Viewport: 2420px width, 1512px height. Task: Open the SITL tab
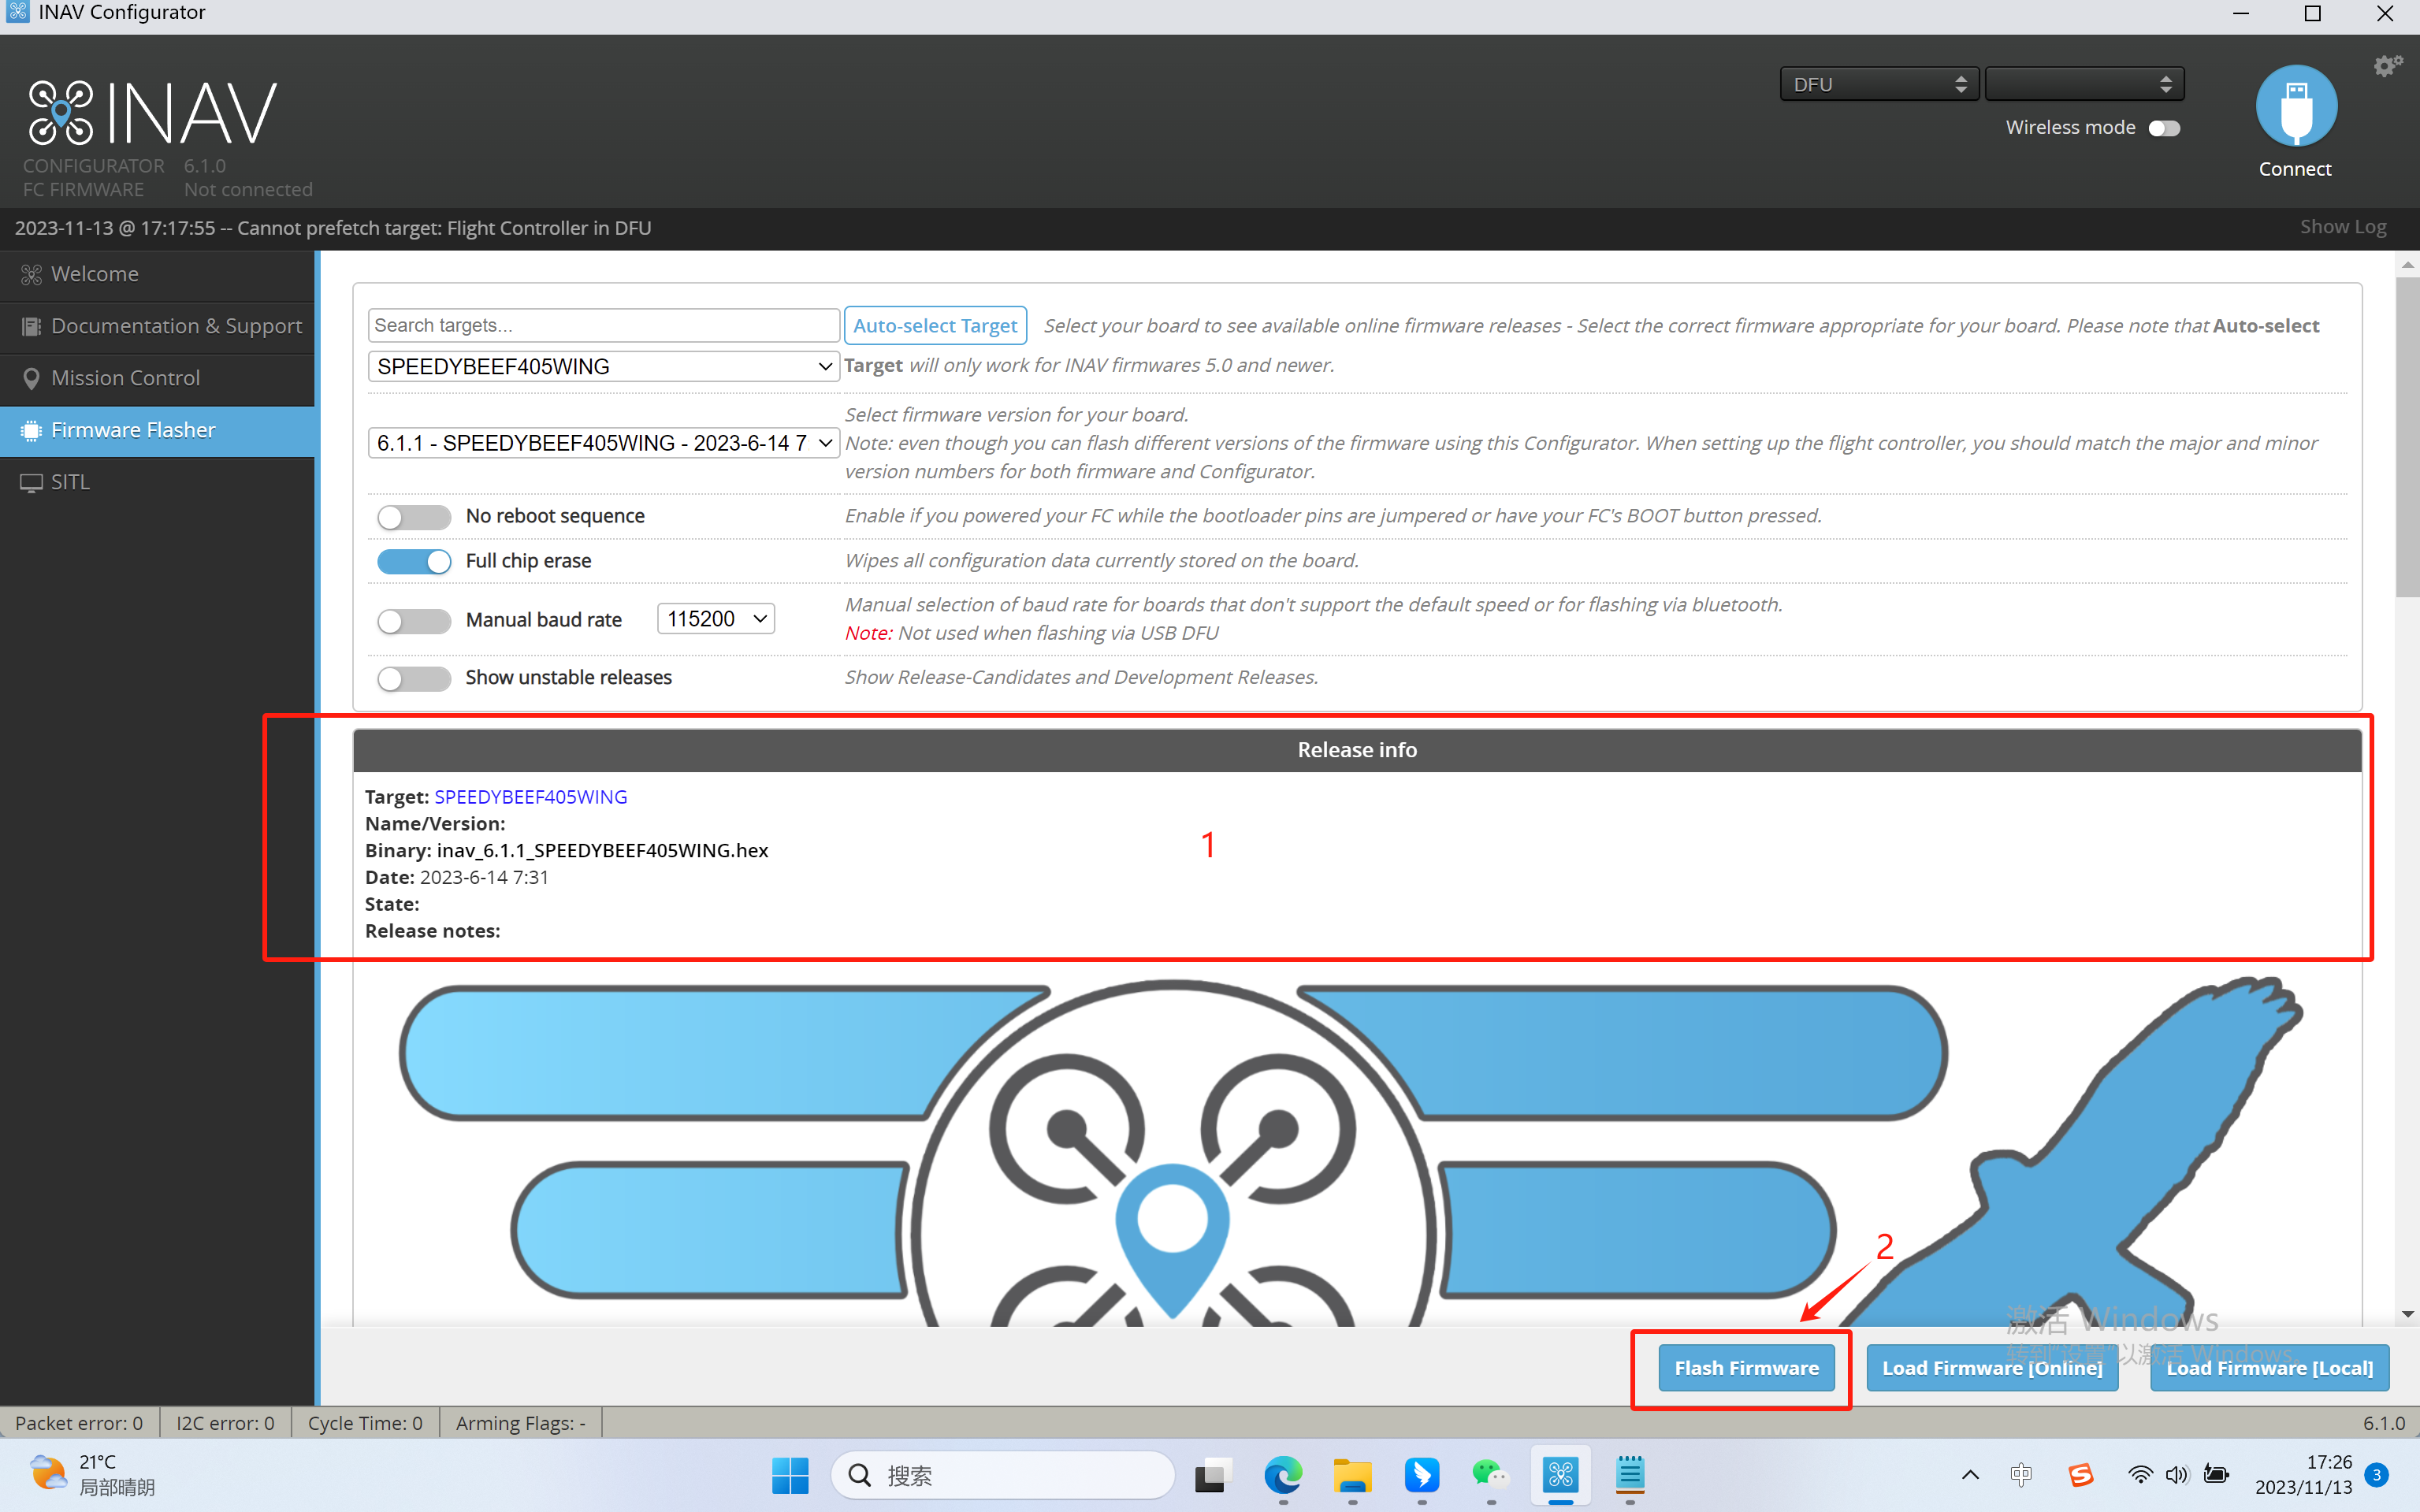pos(158,483)
